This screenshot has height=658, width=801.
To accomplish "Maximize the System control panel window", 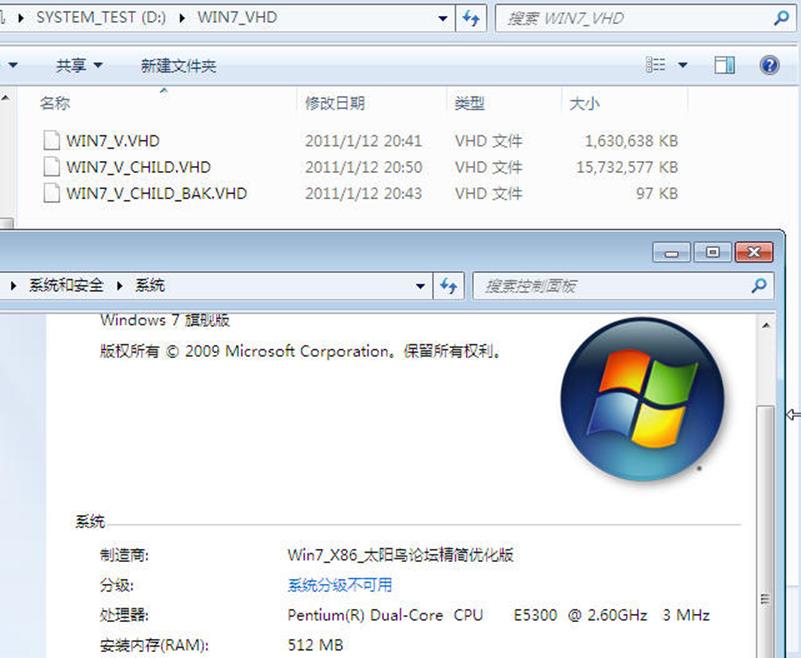I will click(713, 252).
